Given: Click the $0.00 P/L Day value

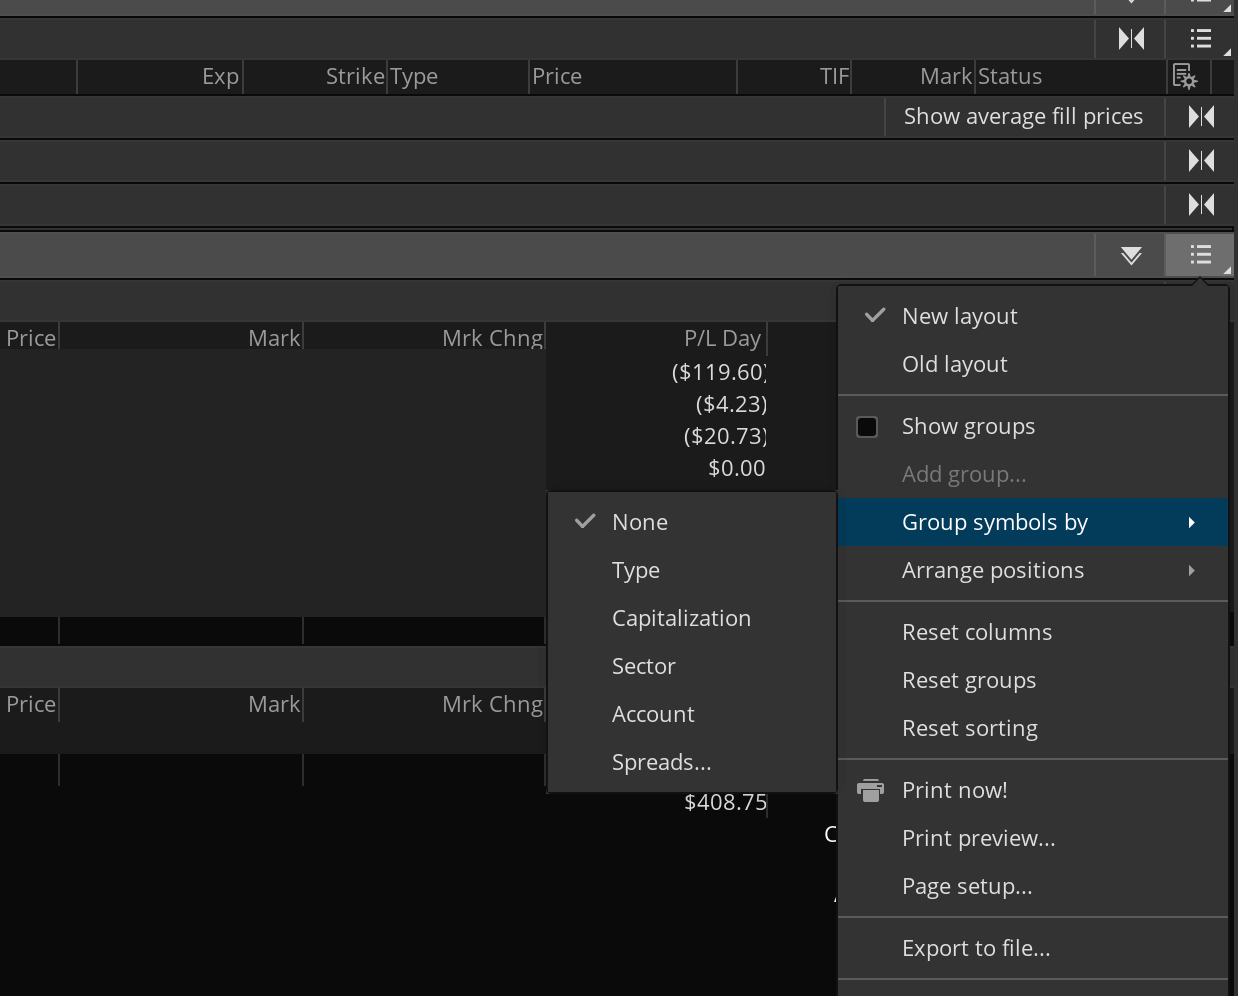Looking at the screenshot, I should [737, 468].
